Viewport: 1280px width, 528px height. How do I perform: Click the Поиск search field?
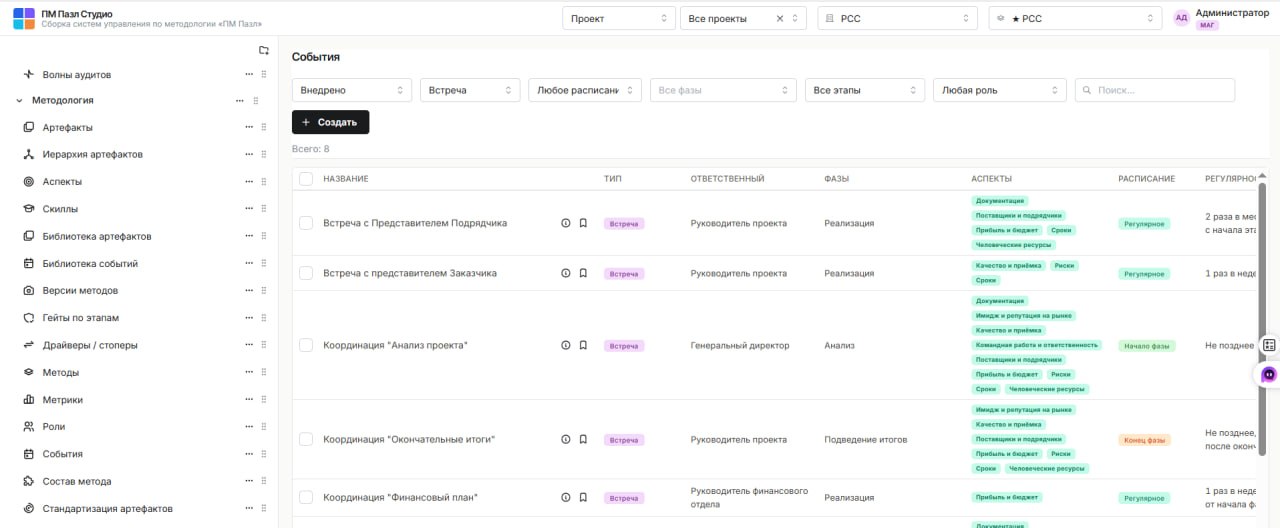(1155, 90)
